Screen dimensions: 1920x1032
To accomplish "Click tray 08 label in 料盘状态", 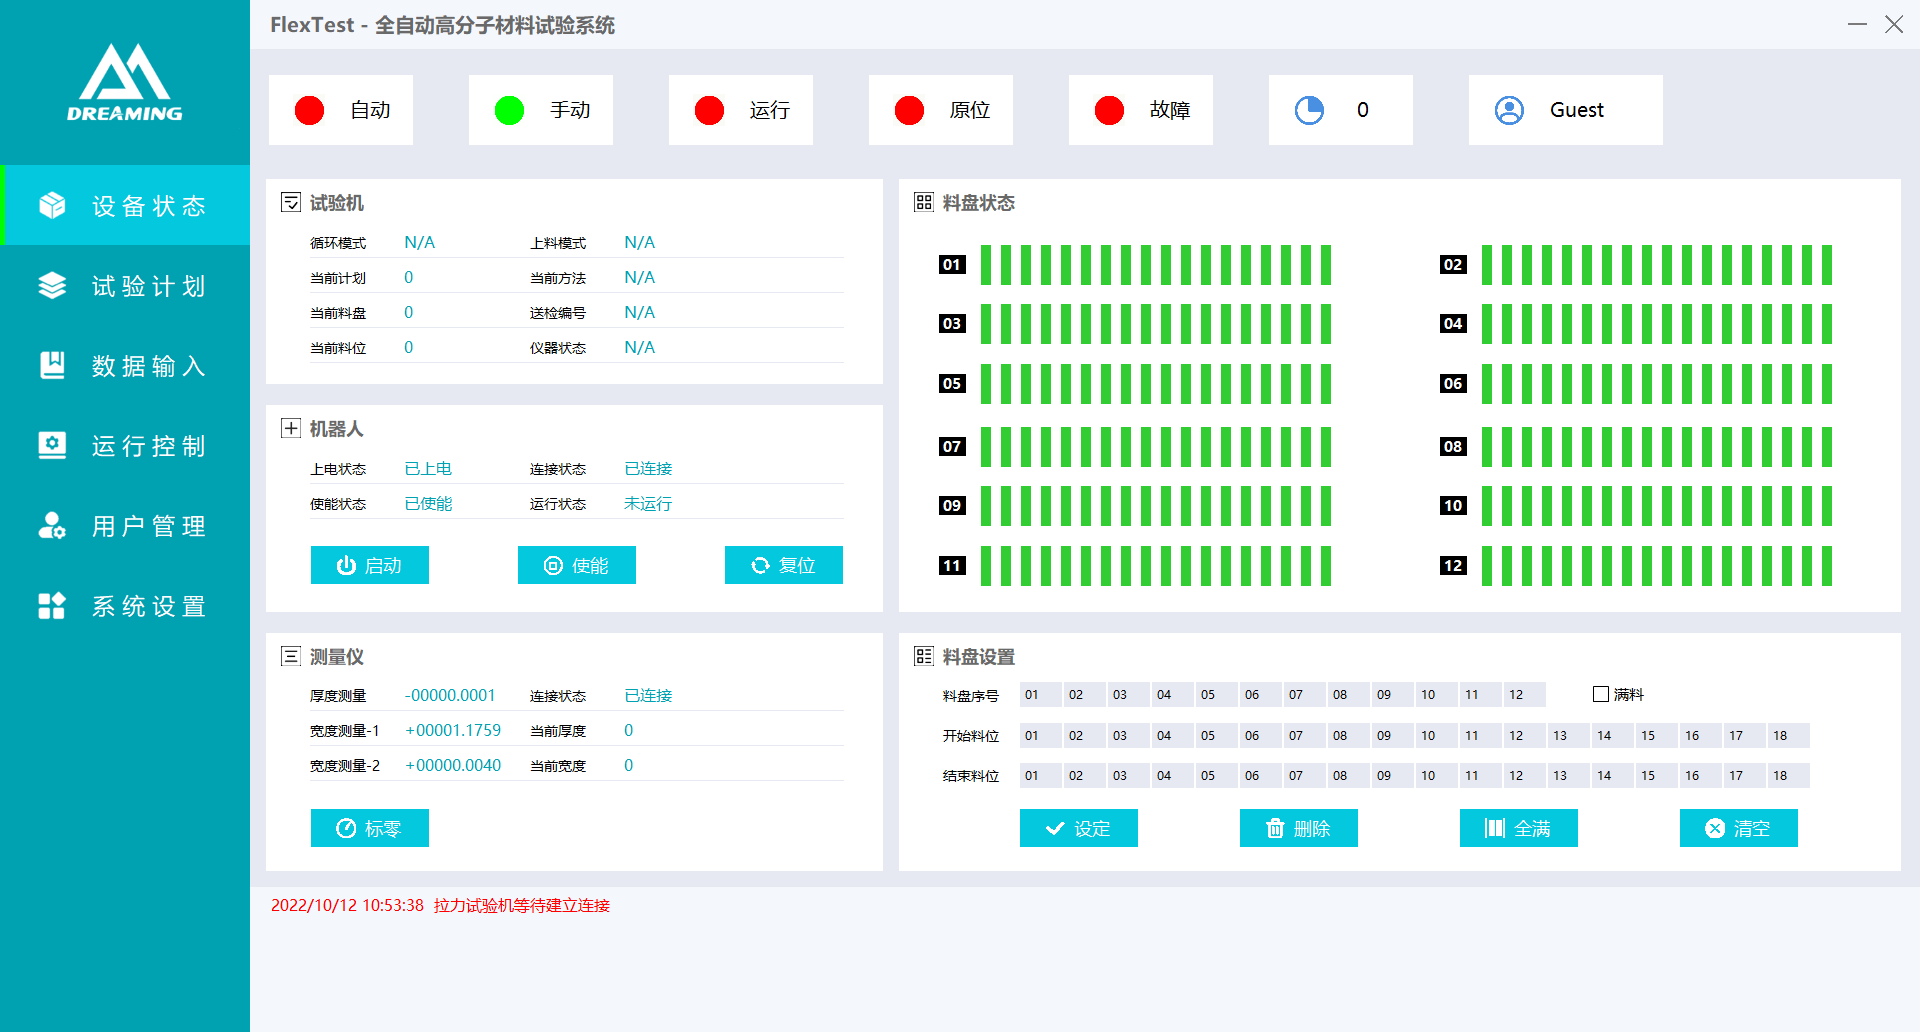I will (x=1453, y=447).
